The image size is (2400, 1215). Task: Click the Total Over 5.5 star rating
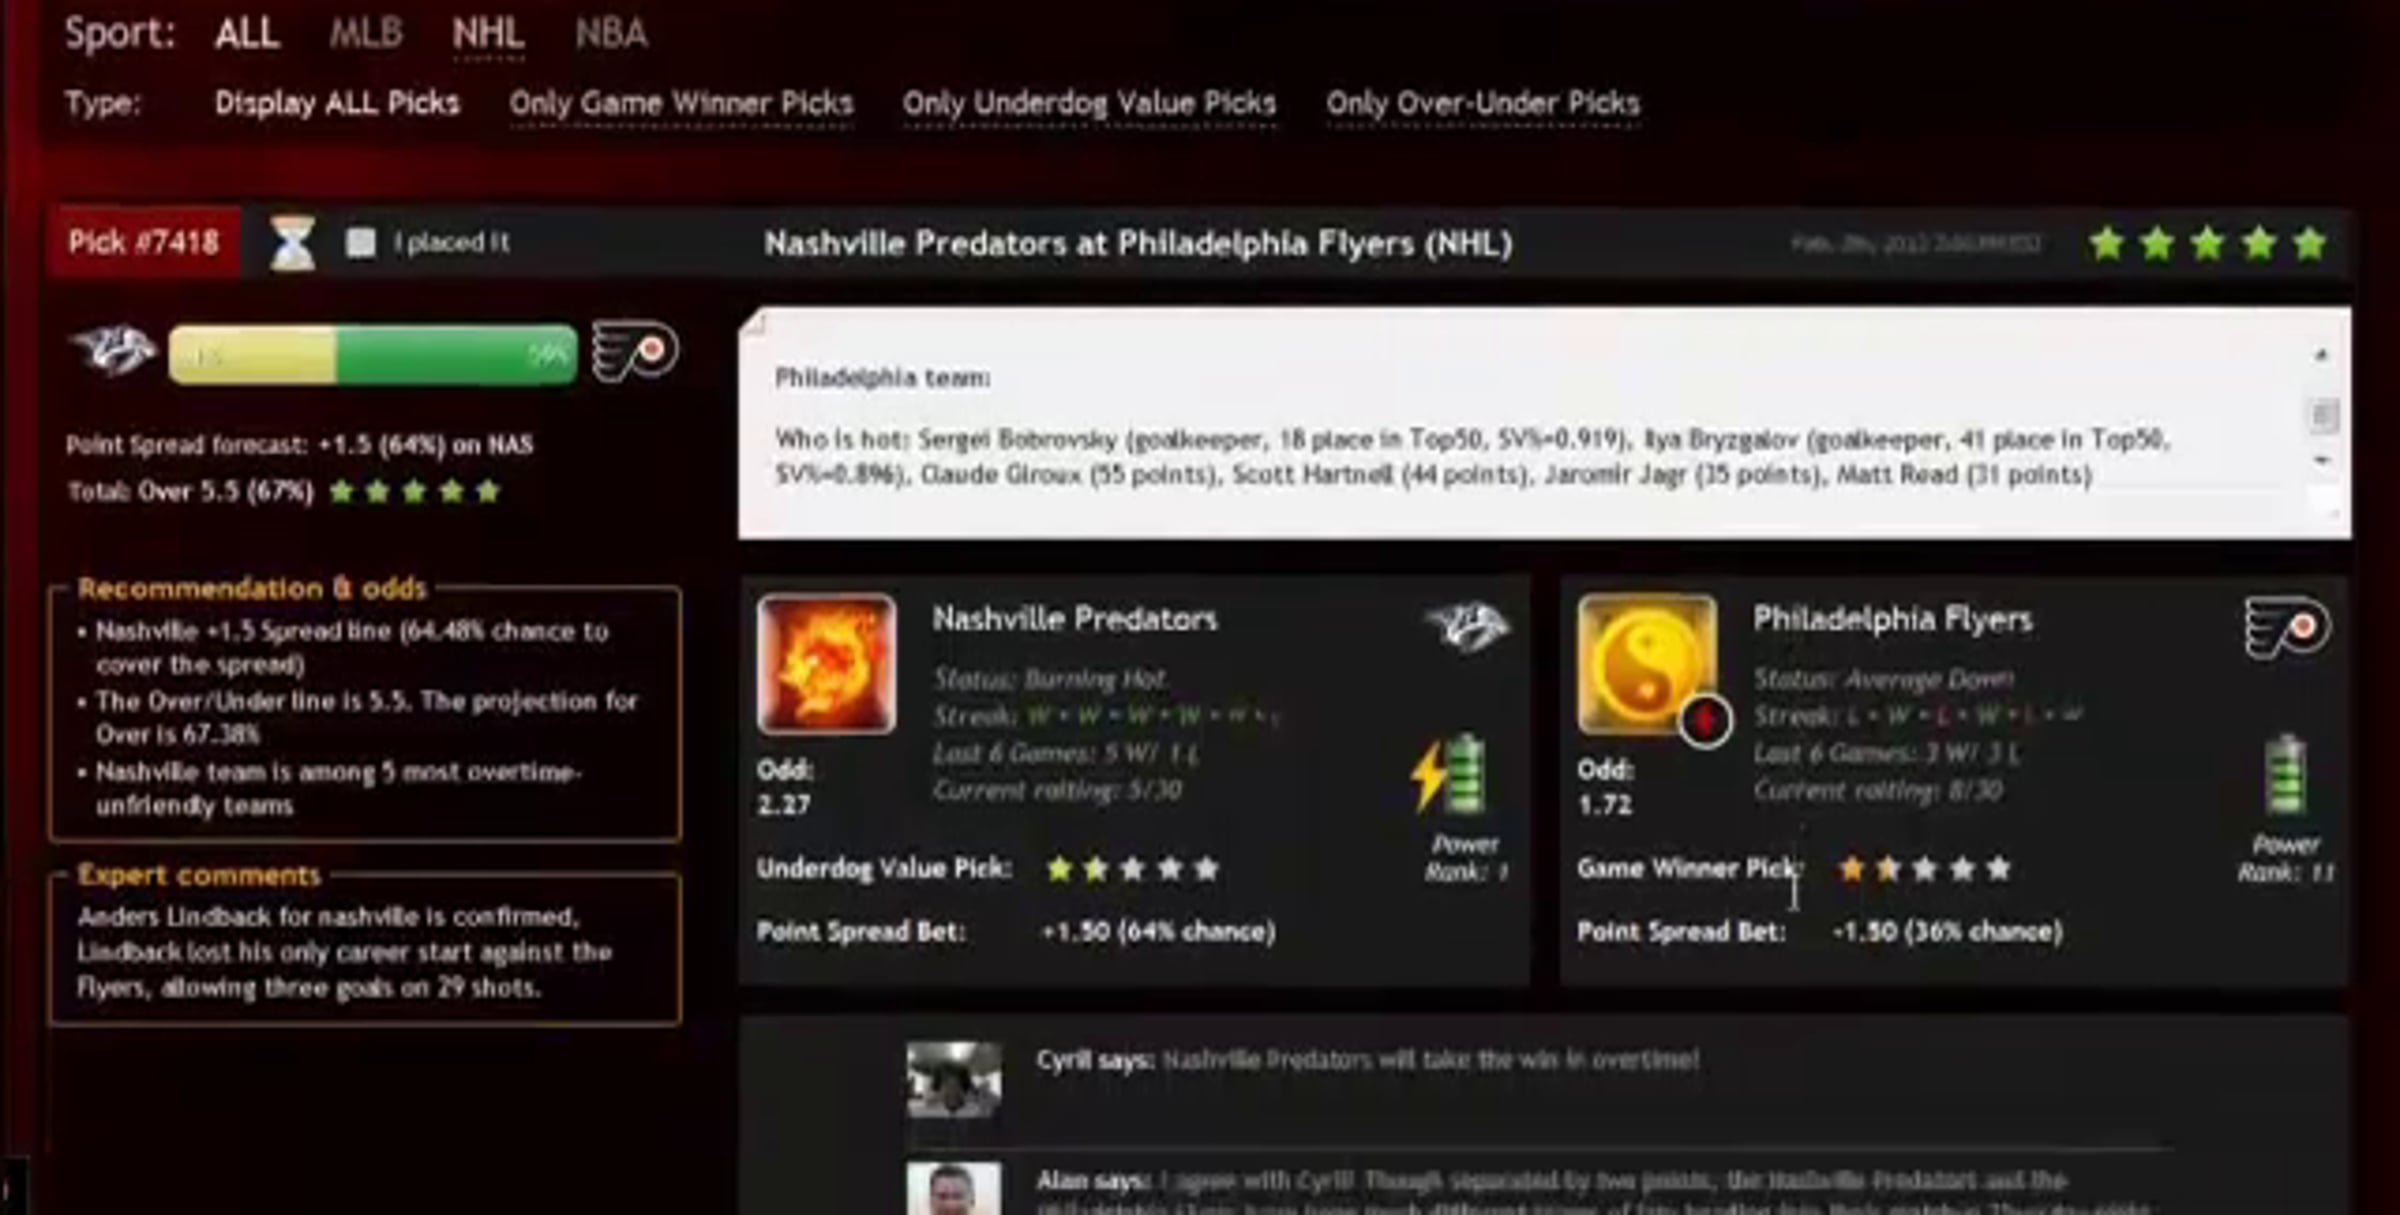click(x=414, y=491)
